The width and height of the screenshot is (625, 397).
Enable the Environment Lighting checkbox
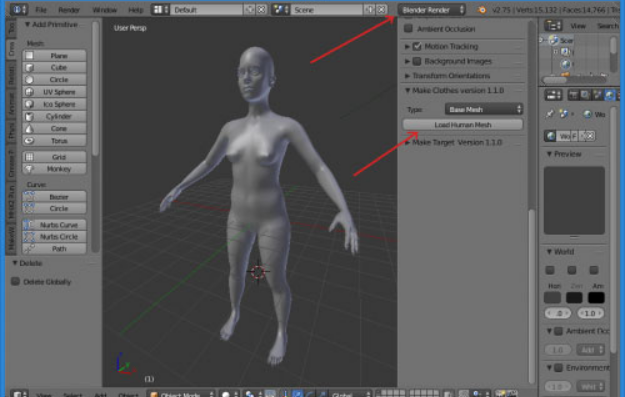pyautogui.click(x=559, y=368)
